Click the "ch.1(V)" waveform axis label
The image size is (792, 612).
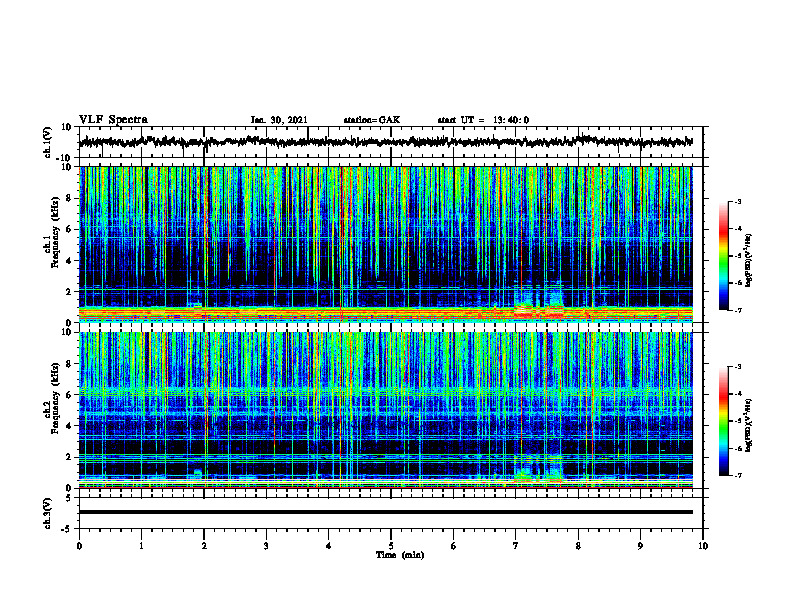tap(48, 142)
